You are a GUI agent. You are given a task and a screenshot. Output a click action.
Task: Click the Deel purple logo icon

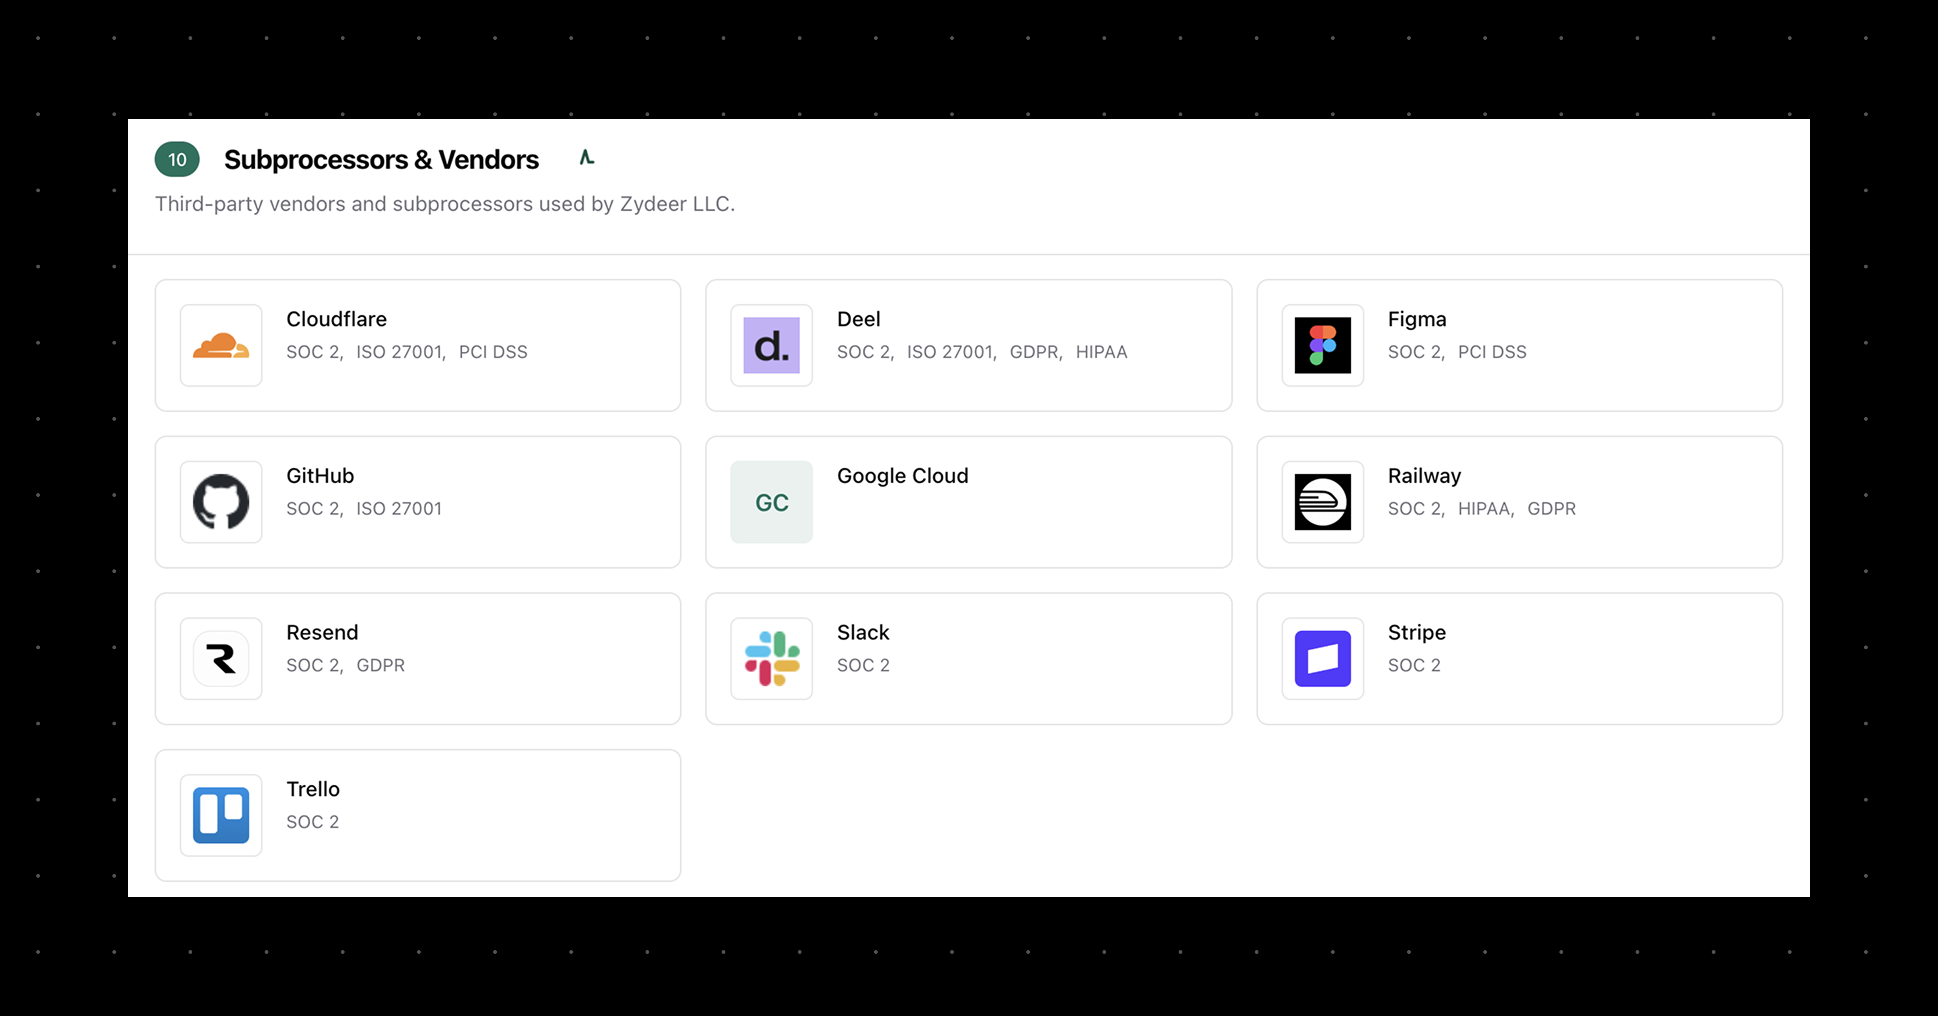pyautogui.click(x=771, y=345)
